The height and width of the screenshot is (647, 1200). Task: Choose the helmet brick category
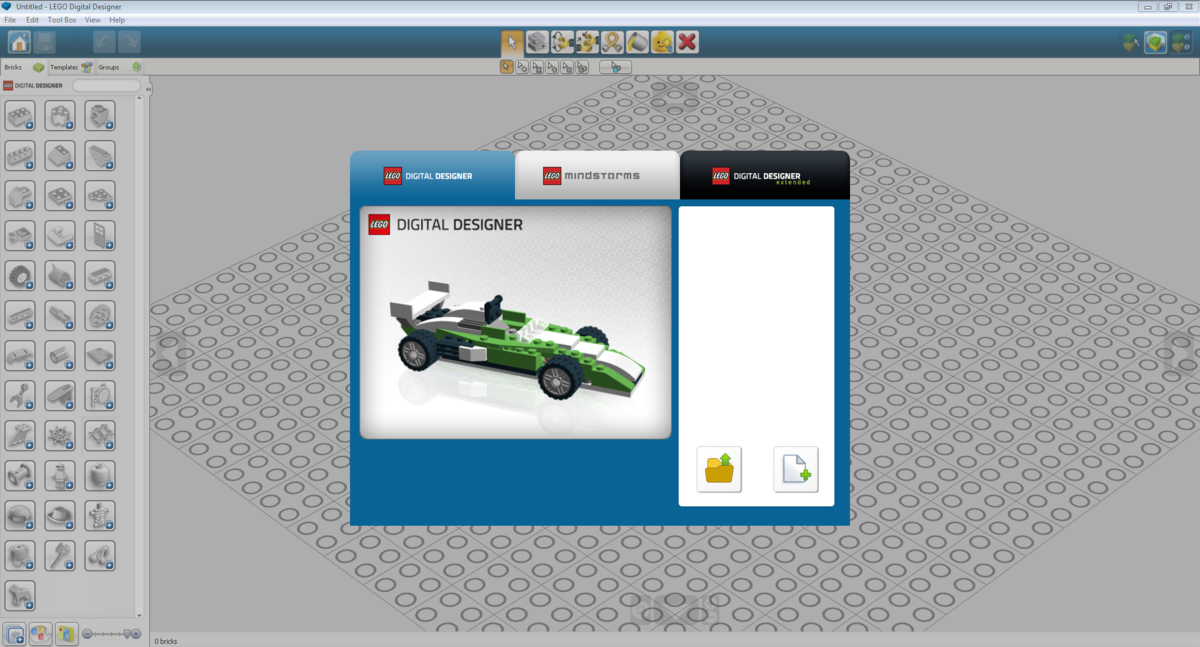point(20,516)
